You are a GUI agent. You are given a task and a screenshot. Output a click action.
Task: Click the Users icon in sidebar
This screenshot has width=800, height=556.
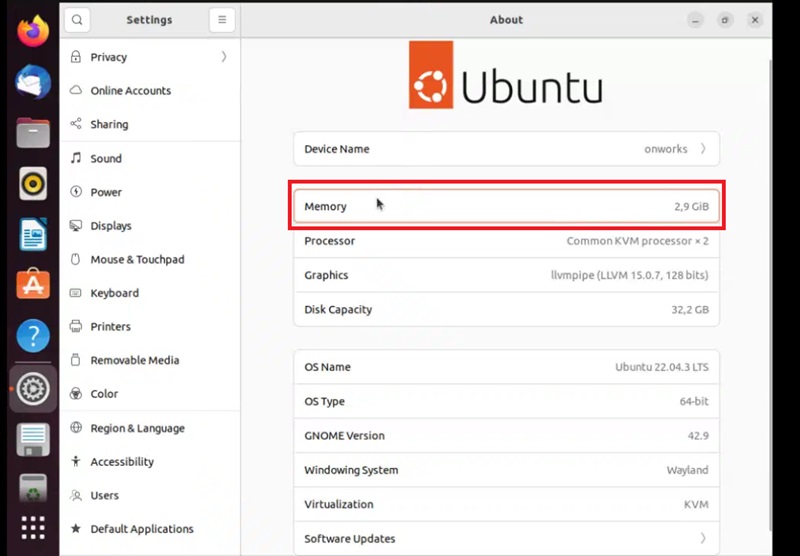(76, 495)
